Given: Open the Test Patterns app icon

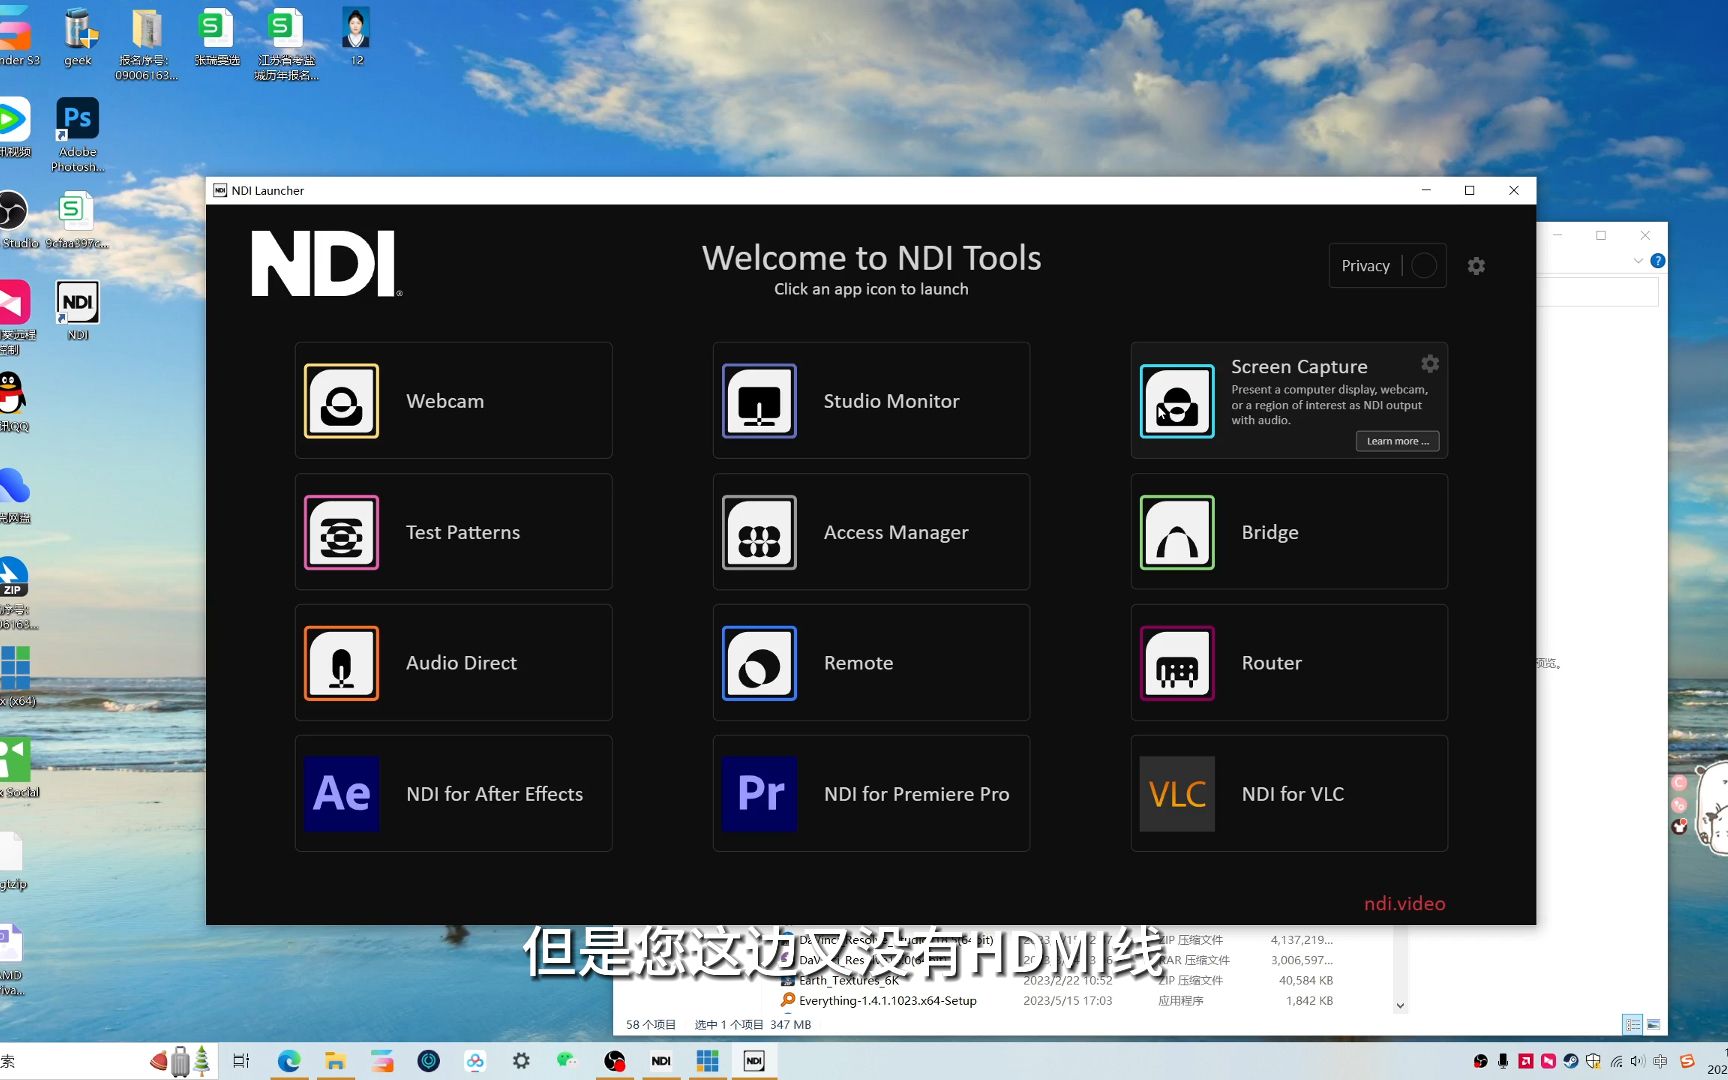Looking at the screenshot, I should click(x=341, y=532).
